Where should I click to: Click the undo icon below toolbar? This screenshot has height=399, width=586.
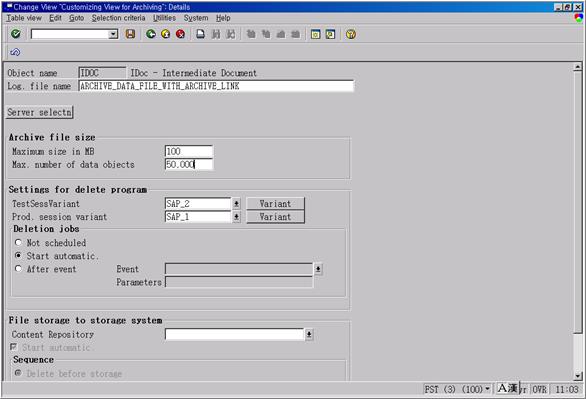tap(15, 52)
